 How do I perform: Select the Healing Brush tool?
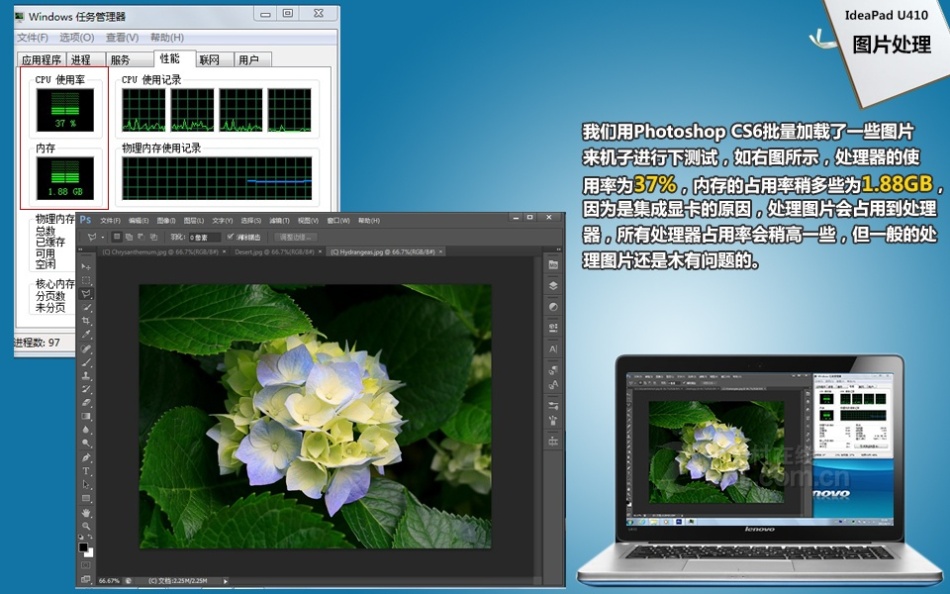[x=86, y=349]
